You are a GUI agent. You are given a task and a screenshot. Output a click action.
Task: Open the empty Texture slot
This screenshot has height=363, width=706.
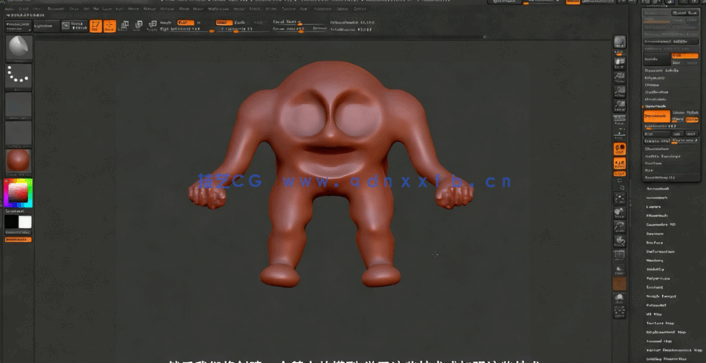19,133
